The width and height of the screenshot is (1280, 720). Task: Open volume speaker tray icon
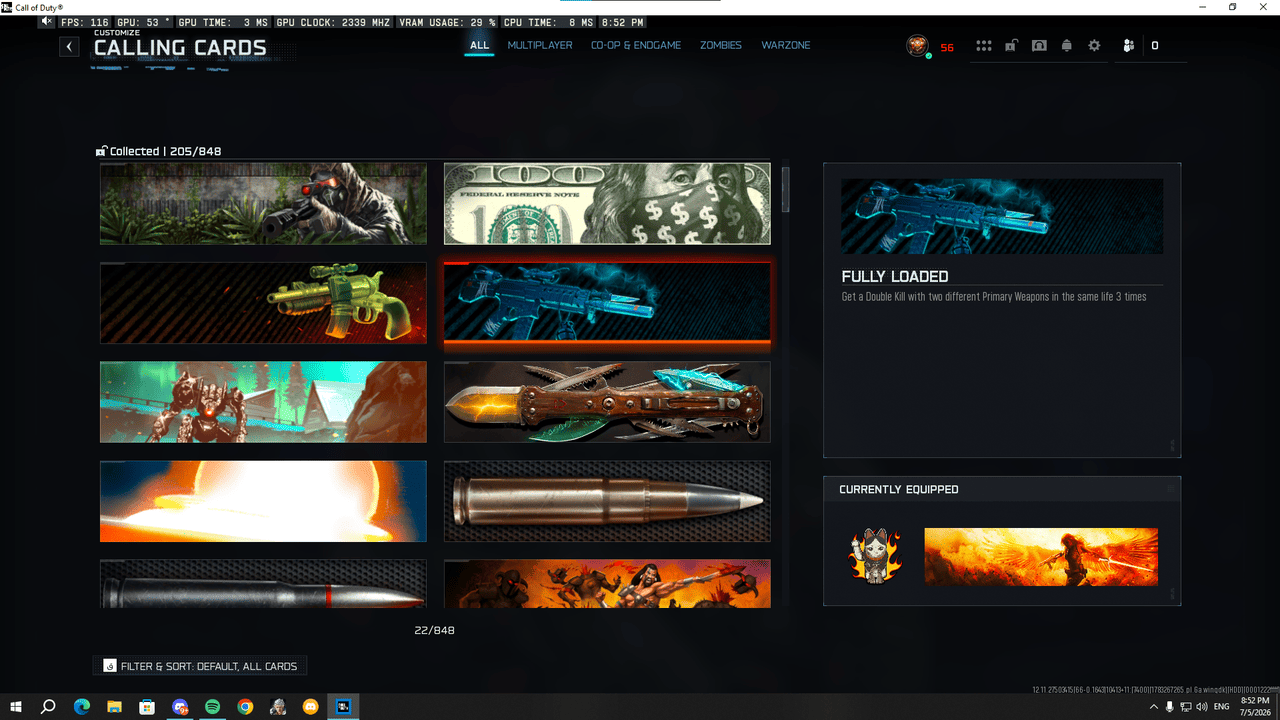point(1201,706)
